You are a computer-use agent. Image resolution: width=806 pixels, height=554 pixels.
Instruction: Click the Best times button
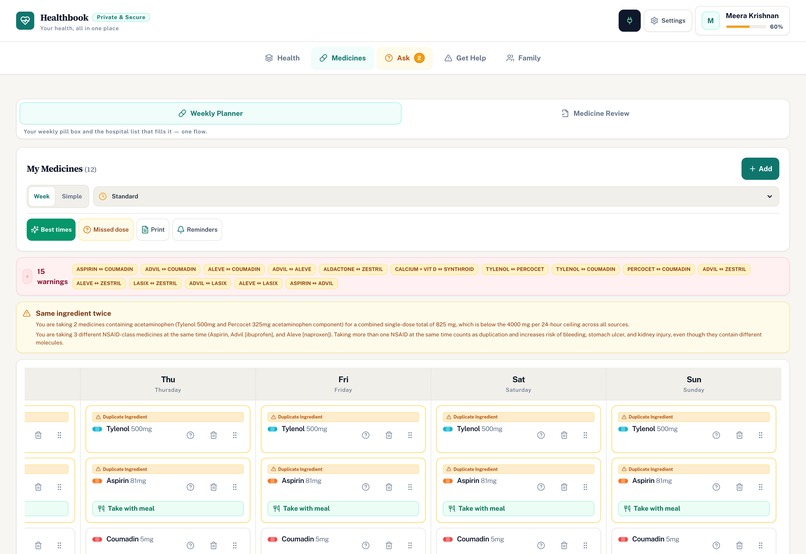[x=51, y=230]
